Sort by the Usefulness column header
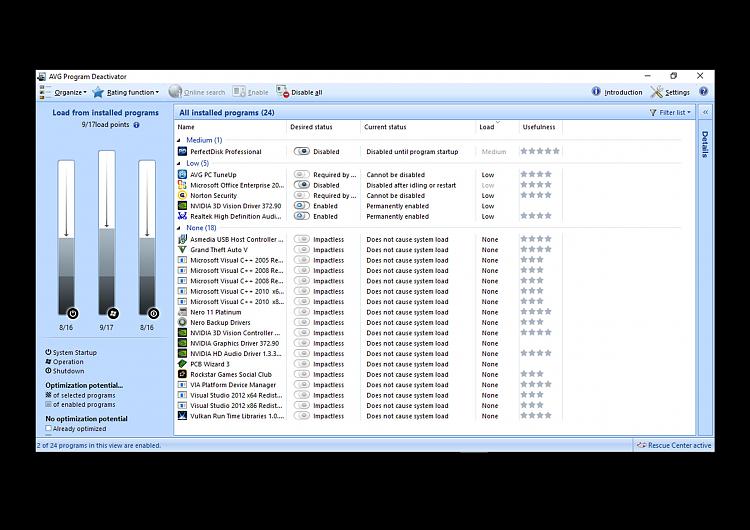 (540, 127)
